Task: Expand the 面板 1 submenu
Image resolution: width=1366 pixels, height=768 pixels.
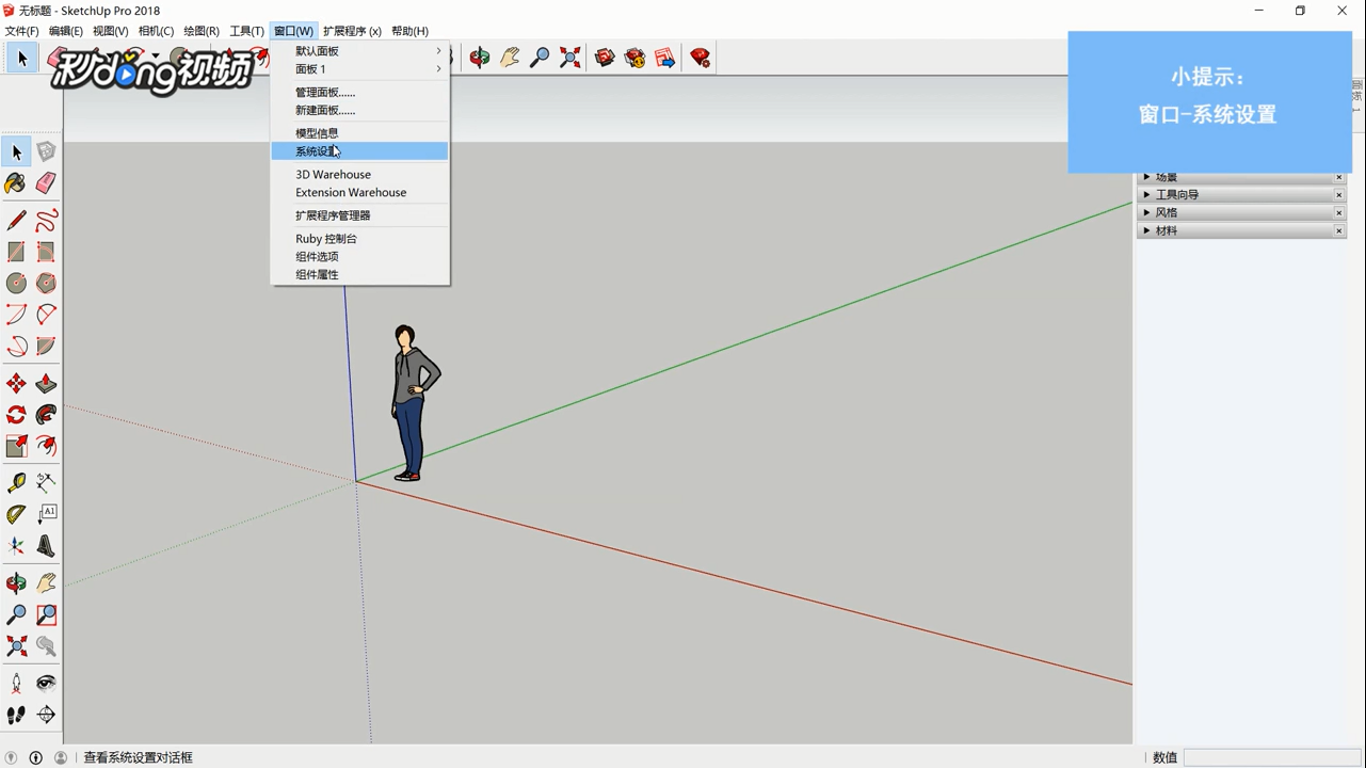Action: click(x=360, y=69)
